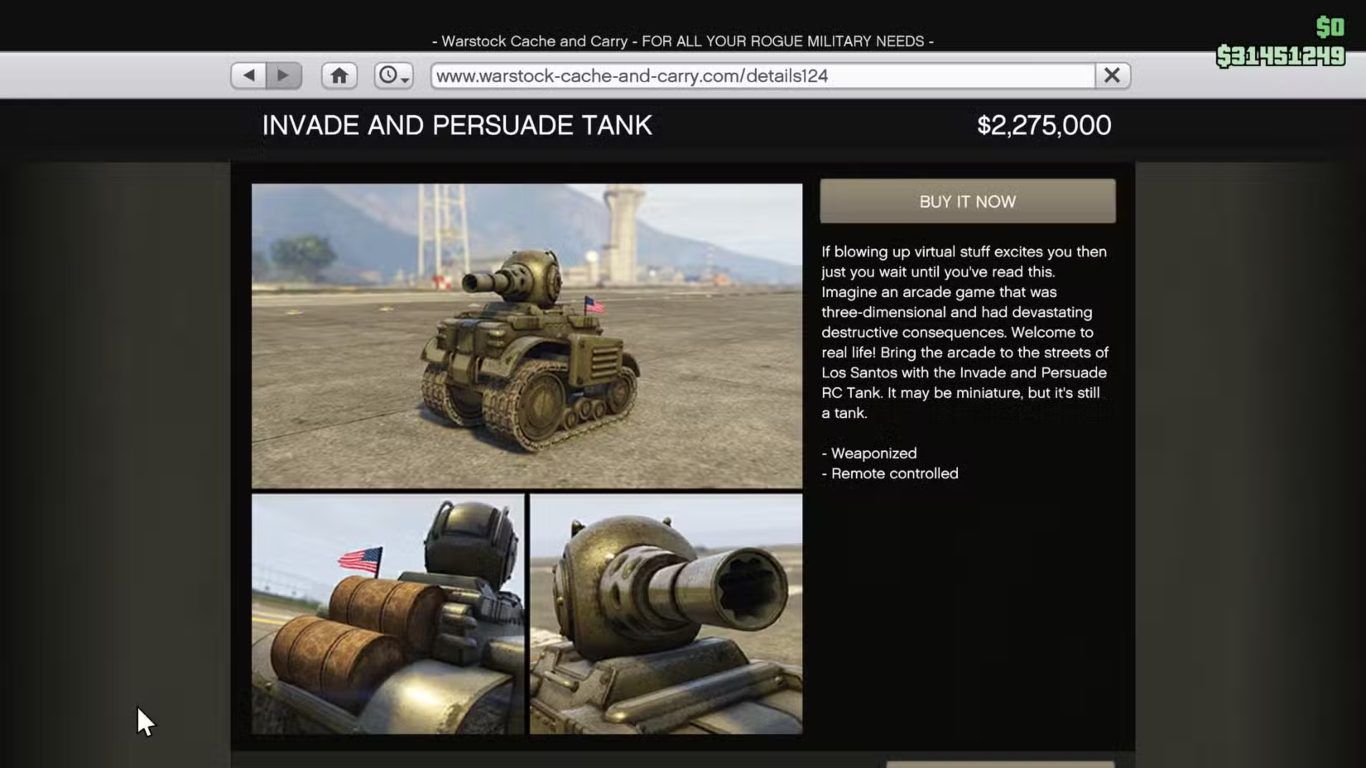Select the large tank preview image

coord(526,335)
